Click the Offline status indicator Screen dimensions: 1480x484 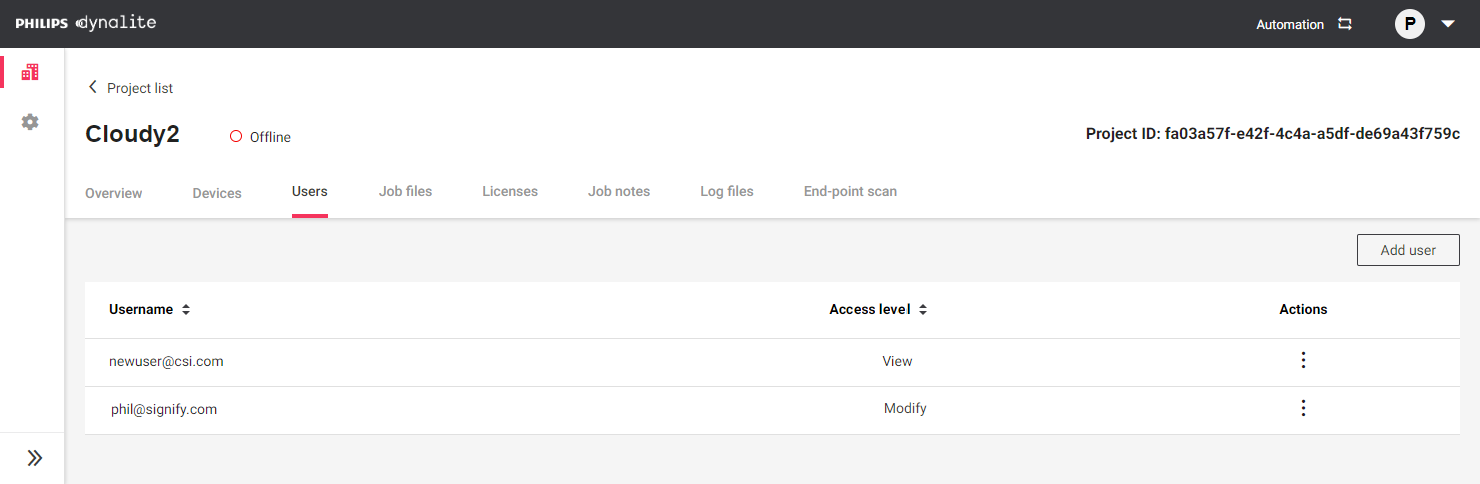coord(260,137)
